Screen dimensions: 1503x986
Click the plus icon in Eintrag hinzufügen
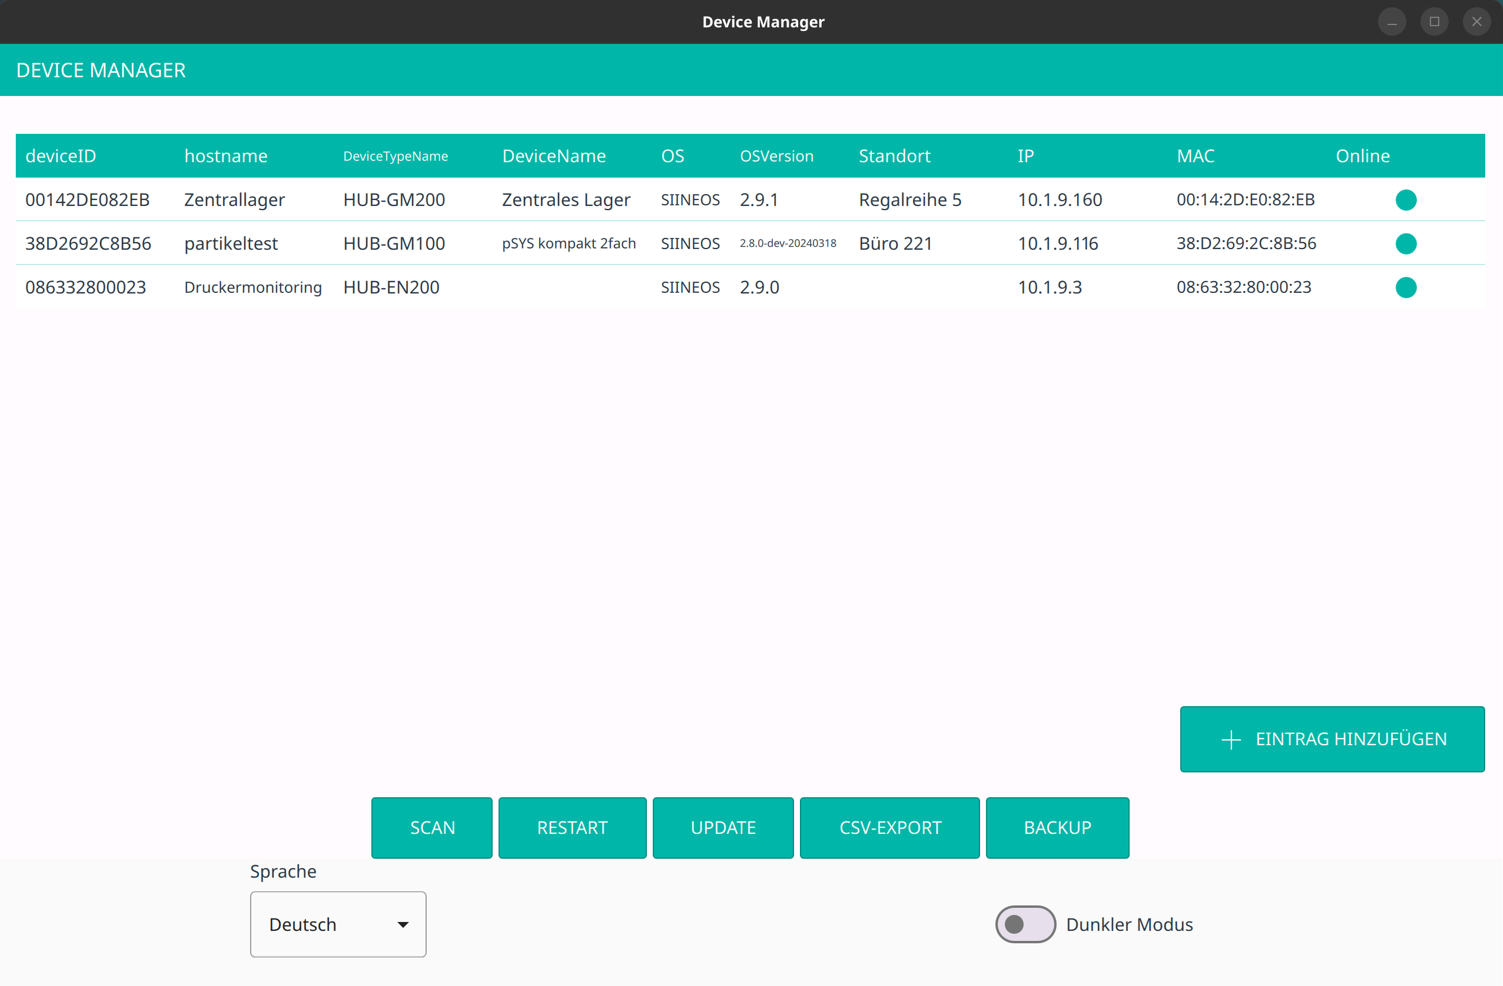tap(1230, 740)
